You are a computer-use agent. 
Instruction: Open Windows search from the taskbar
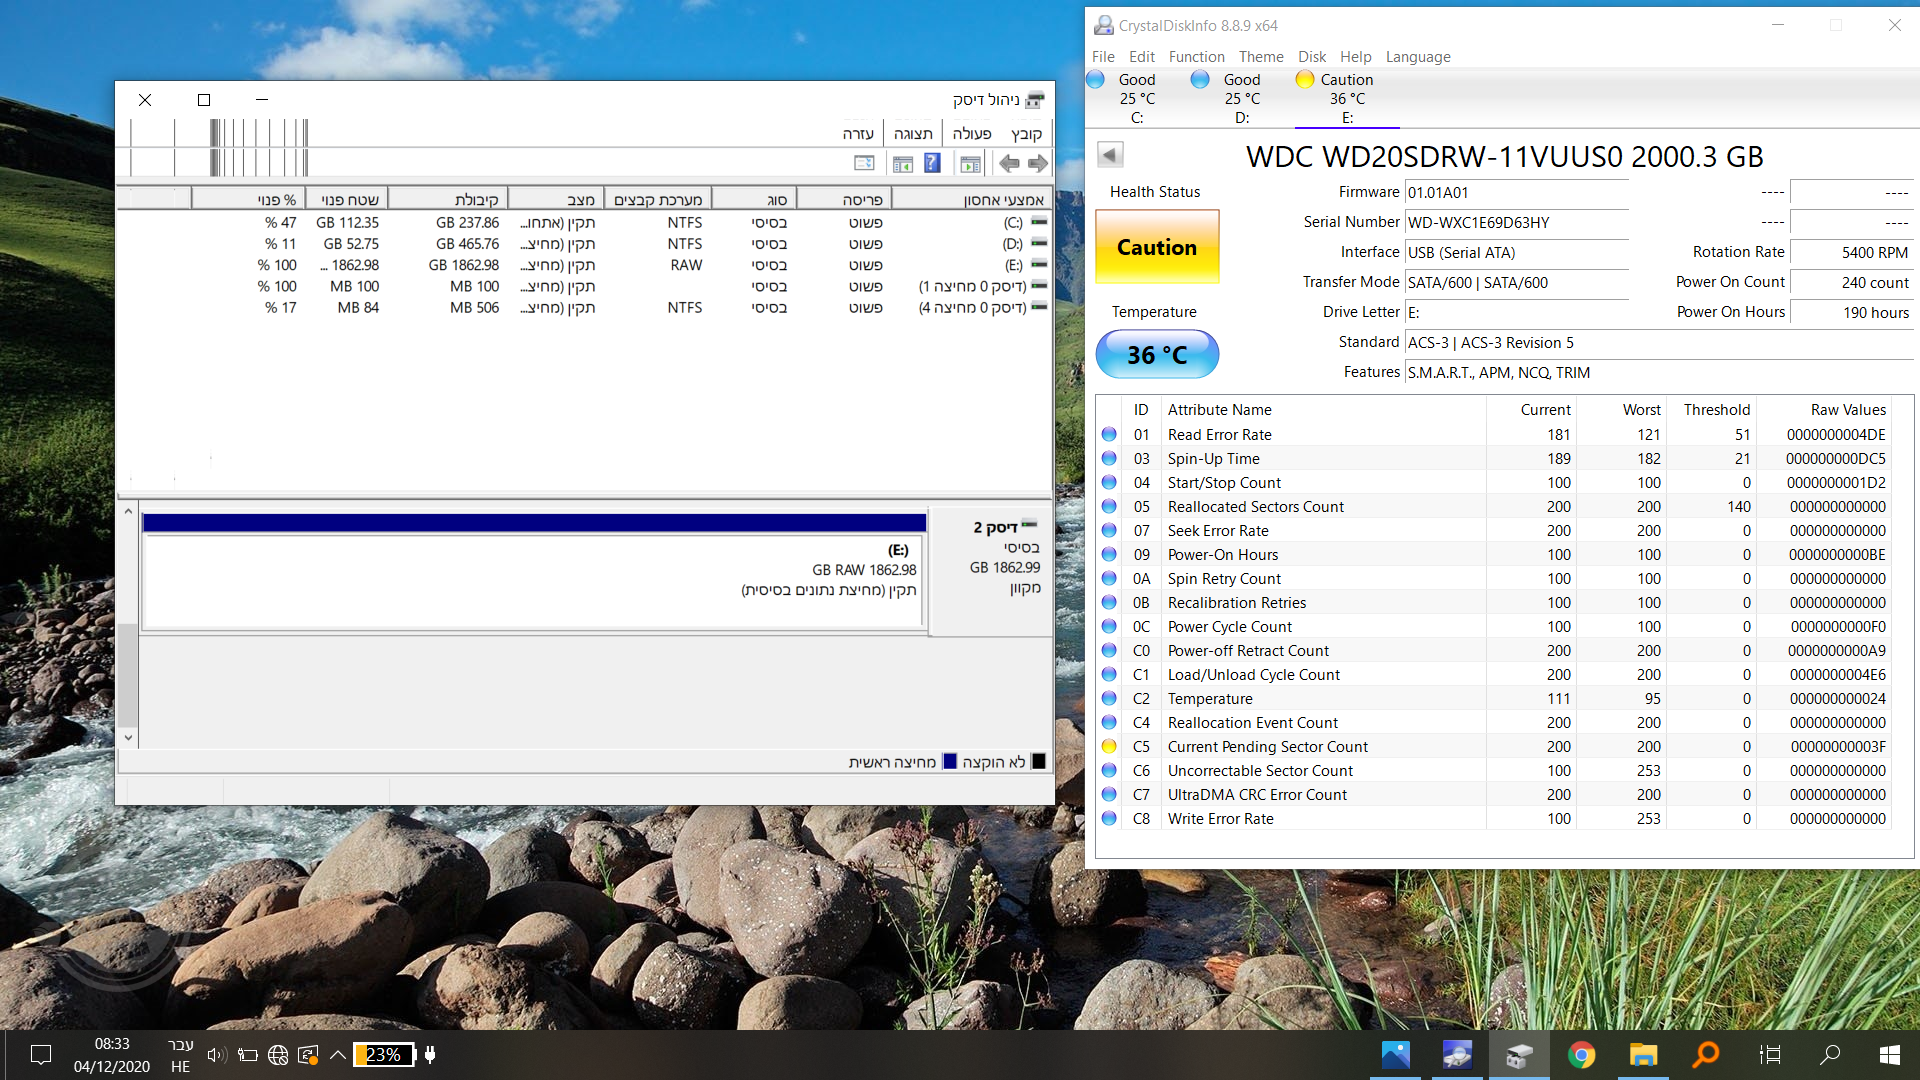click(1830, 1055)
